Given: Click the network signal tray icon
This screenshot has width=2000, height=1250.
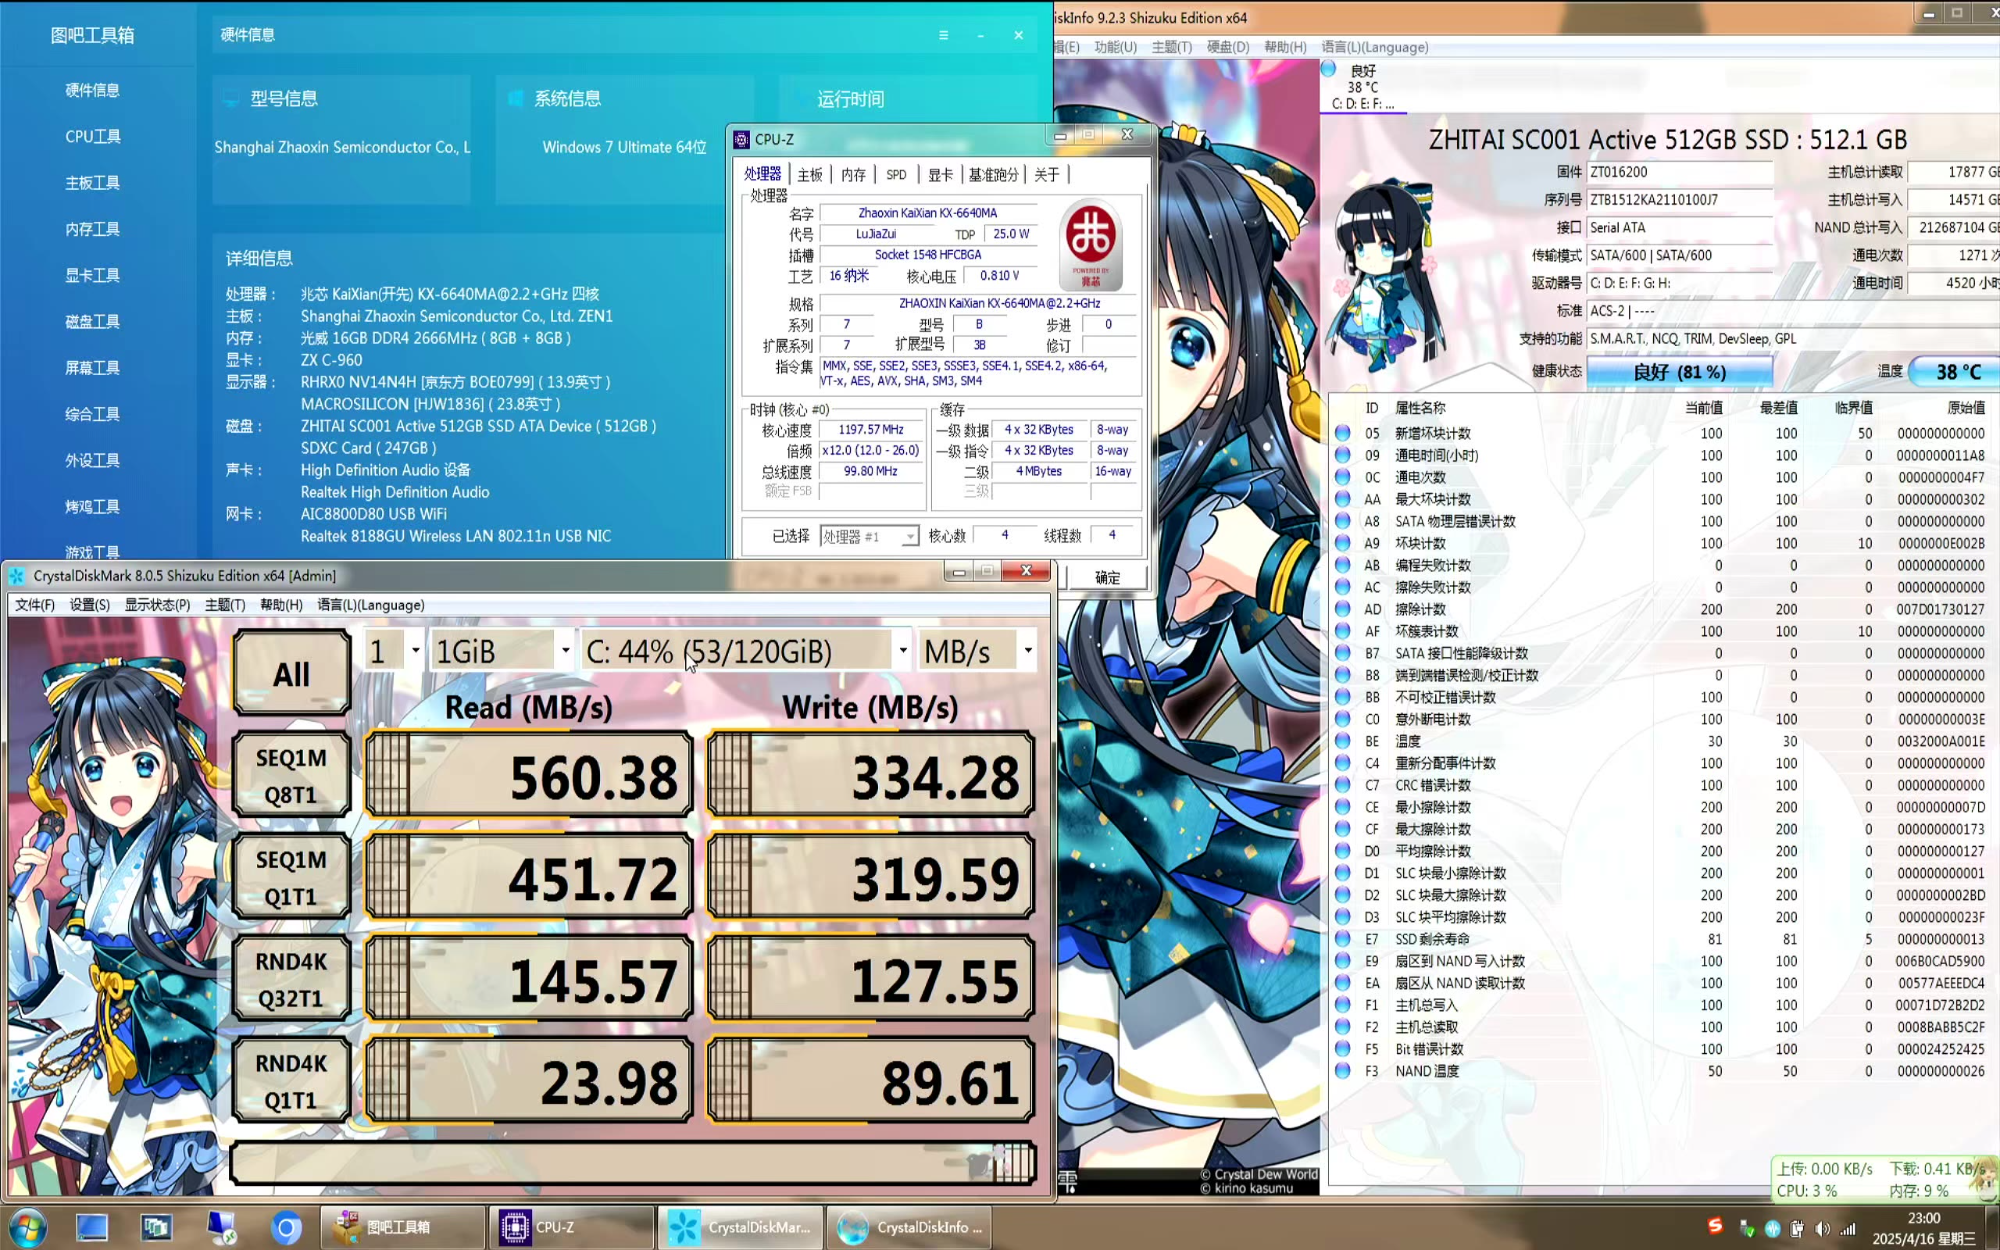Looking at the screenshot, I should coord(1848,1229).
